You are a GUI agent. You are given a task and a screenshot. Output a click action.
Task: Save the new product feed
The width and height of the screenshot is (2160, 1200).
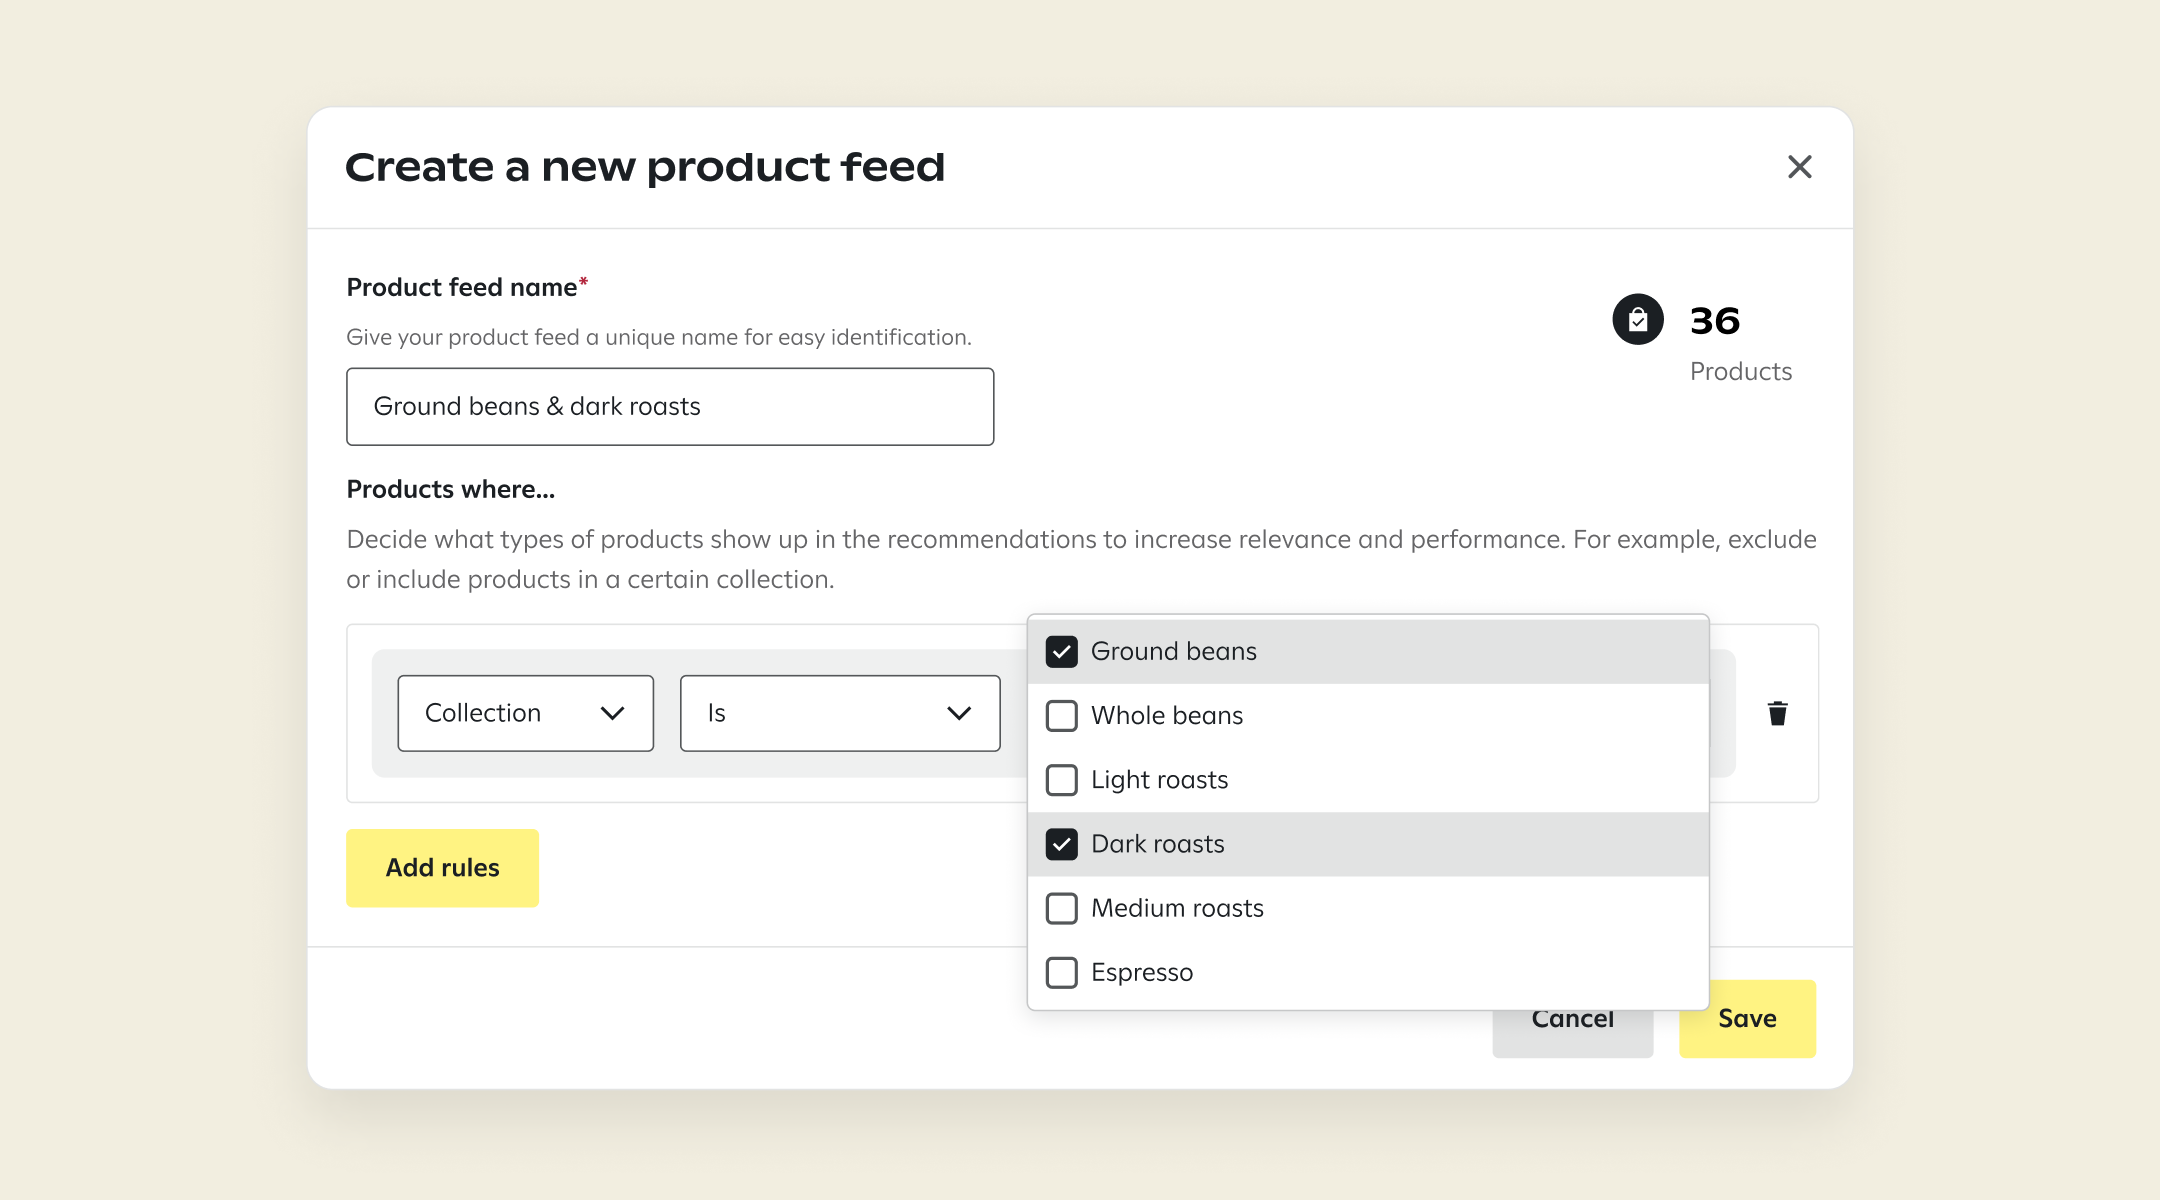pyautogui.click(x=1746, y=1019)
